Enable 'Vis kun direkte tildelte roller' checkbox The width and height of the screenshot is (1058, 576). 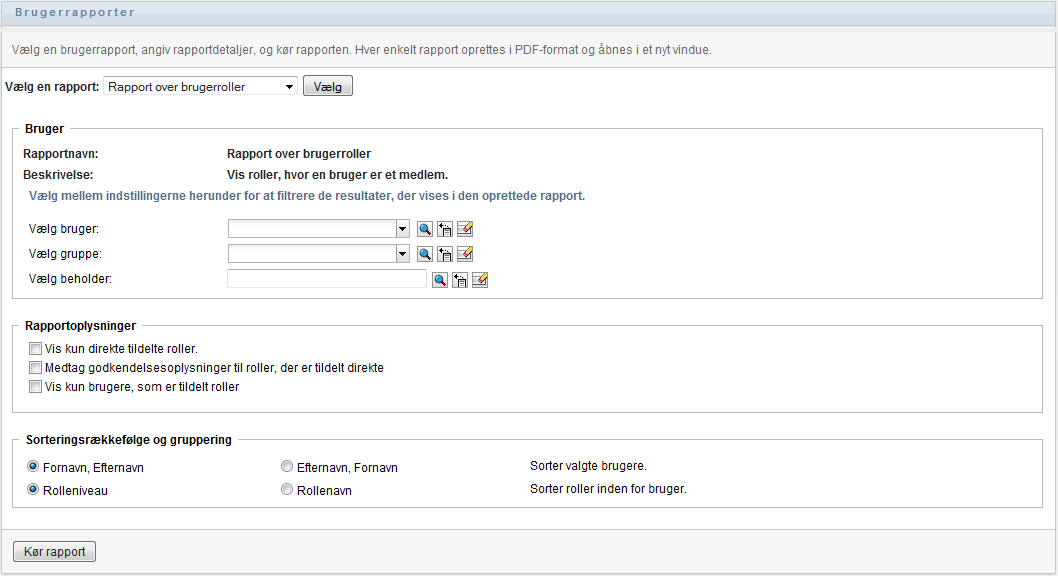click(x=36, y=350)
